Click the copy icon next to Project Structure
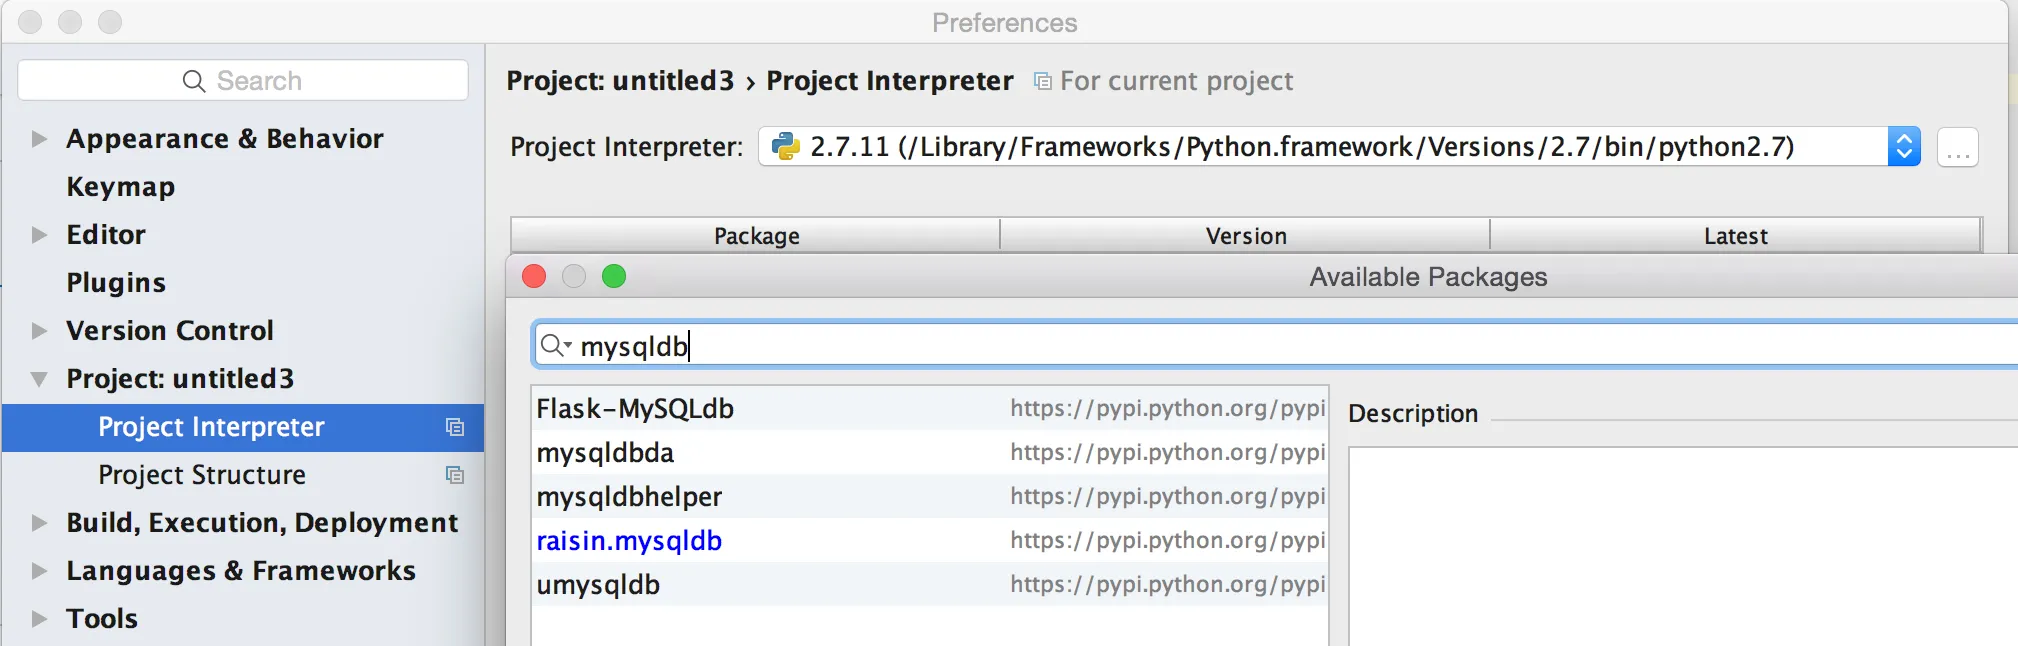The image size is (2018, 646). click(x=455, y=475)
